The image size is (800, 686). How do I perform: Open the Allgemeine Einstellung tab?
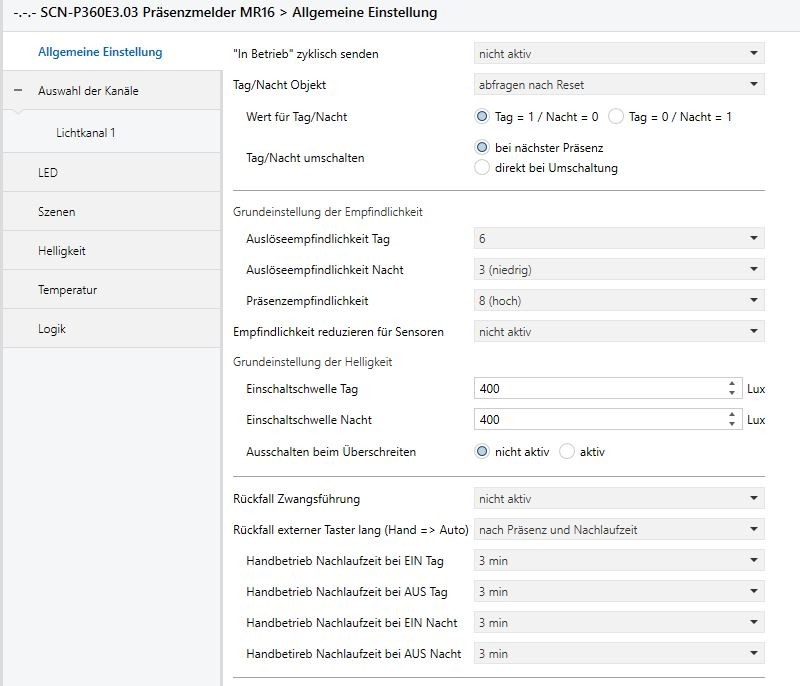[x=100, y=52]
